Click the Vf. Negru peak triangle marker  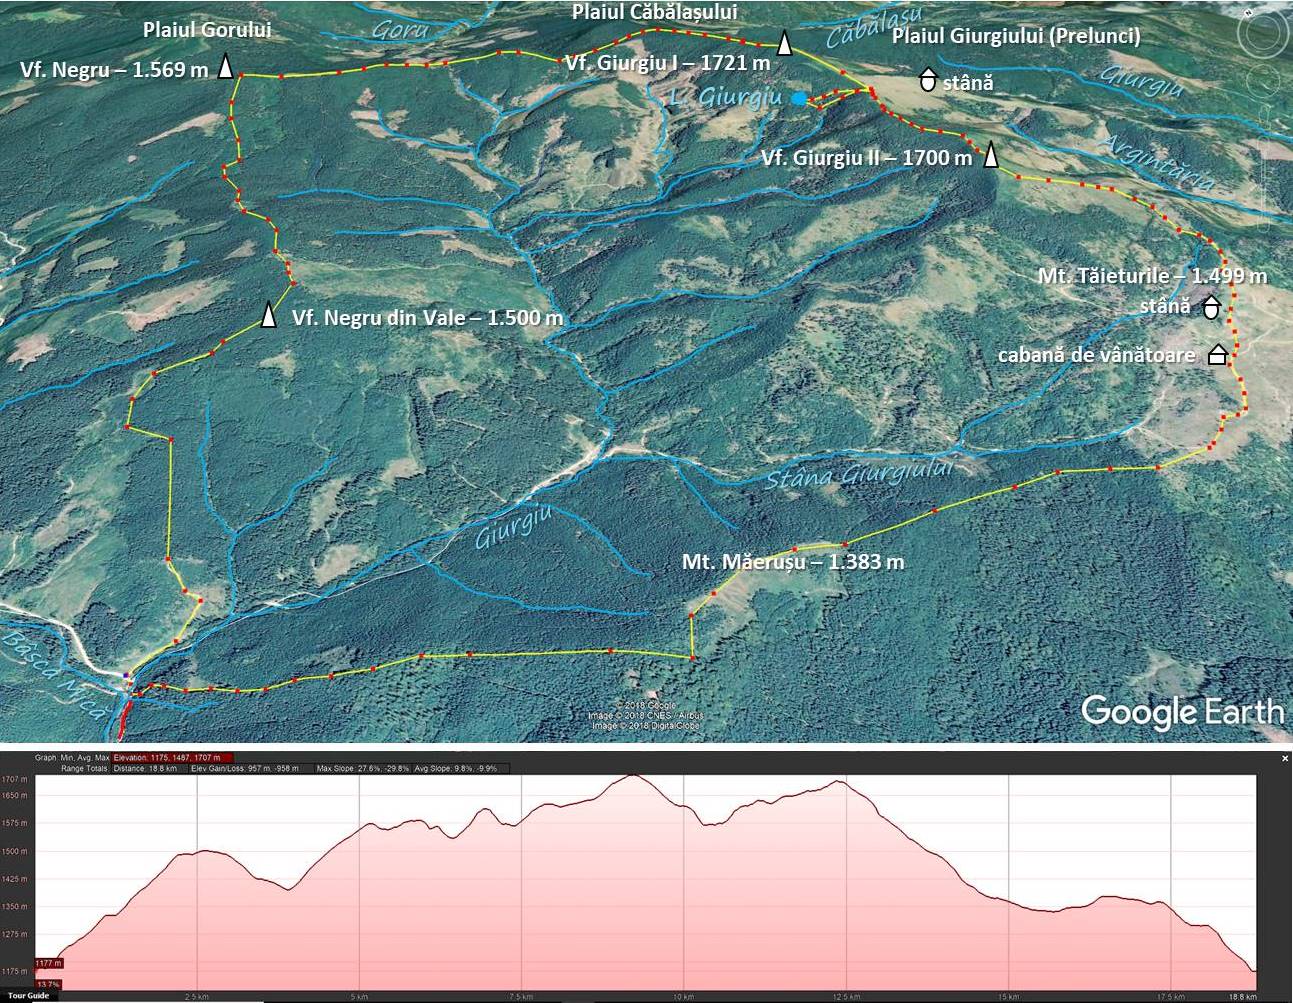226,67
